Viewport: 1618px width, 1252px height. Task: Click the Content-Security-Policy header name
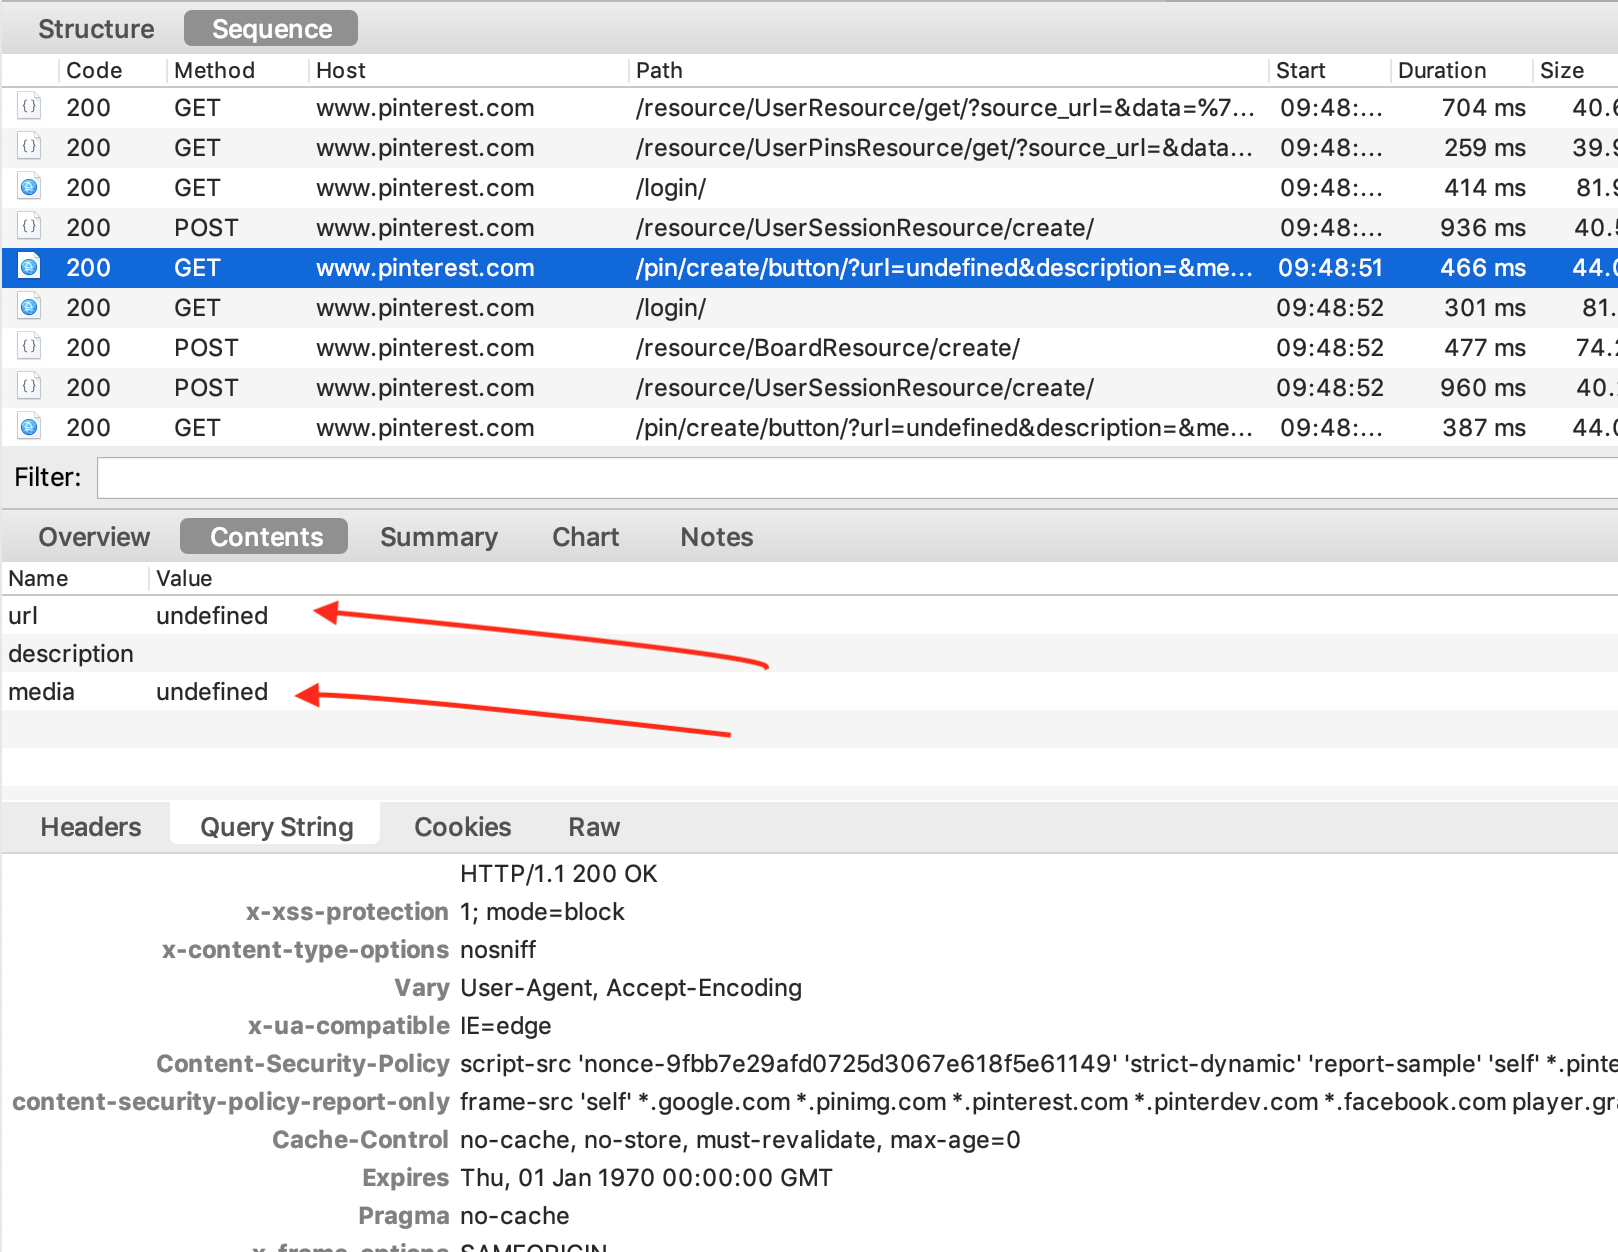tap(303, 1064)
